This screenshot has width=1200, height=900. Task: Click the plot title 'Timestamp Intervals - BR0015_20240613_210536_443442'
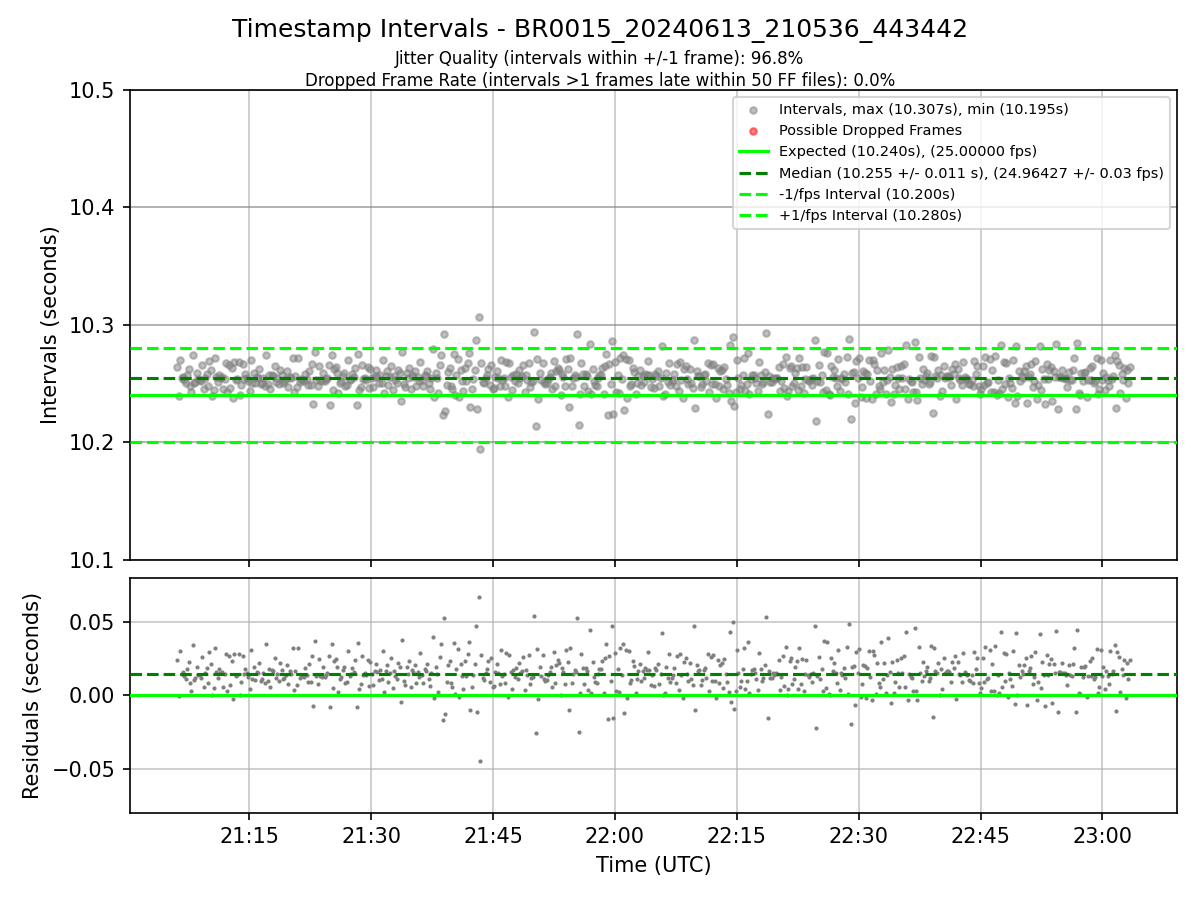click(x=600, y=29)
